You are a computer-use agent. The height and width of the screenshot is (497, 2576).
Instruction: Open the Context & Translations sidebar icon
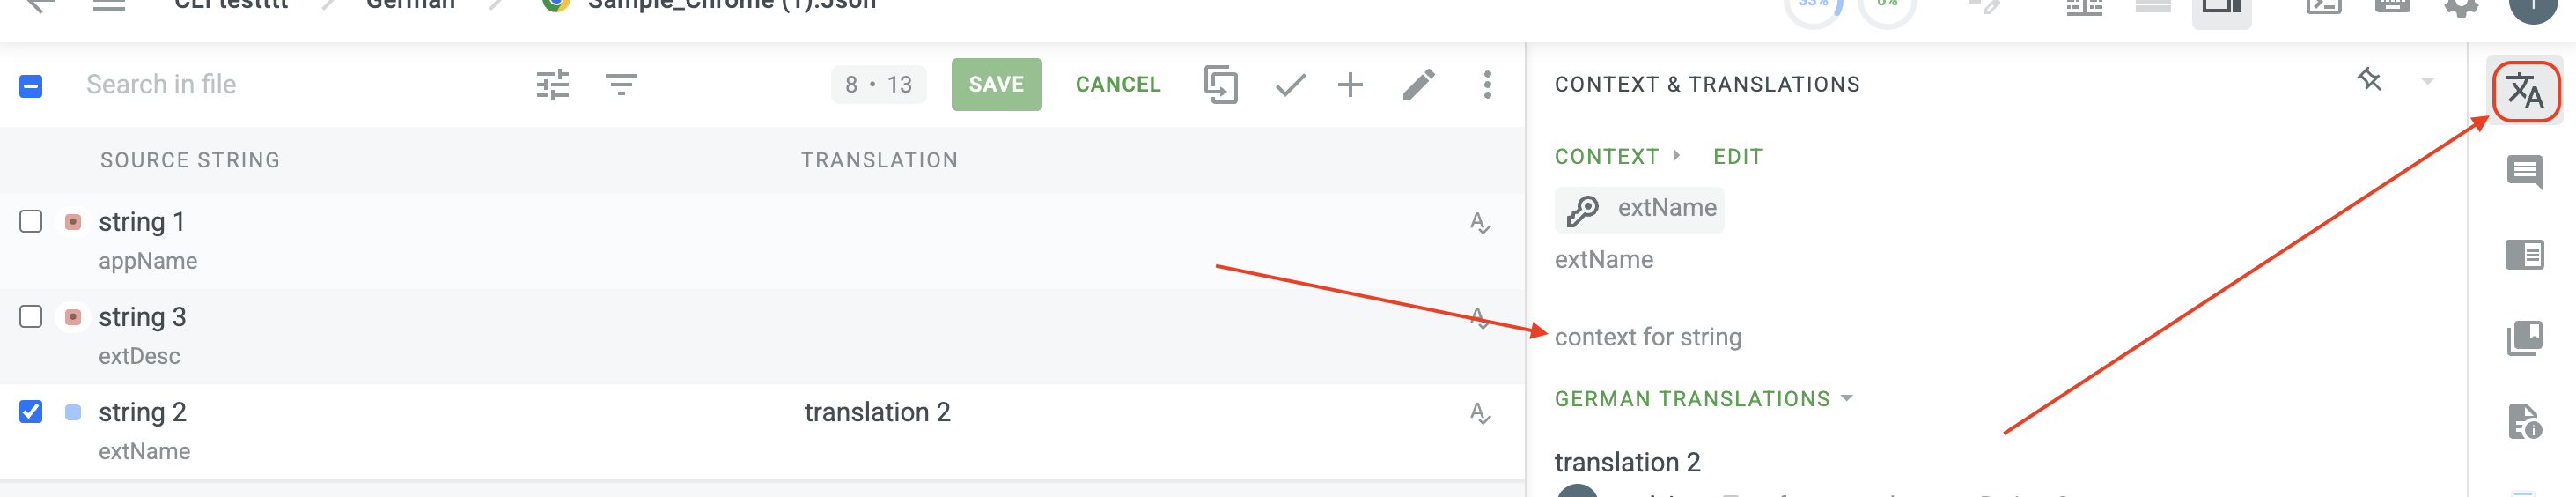tap(2524, 92)
